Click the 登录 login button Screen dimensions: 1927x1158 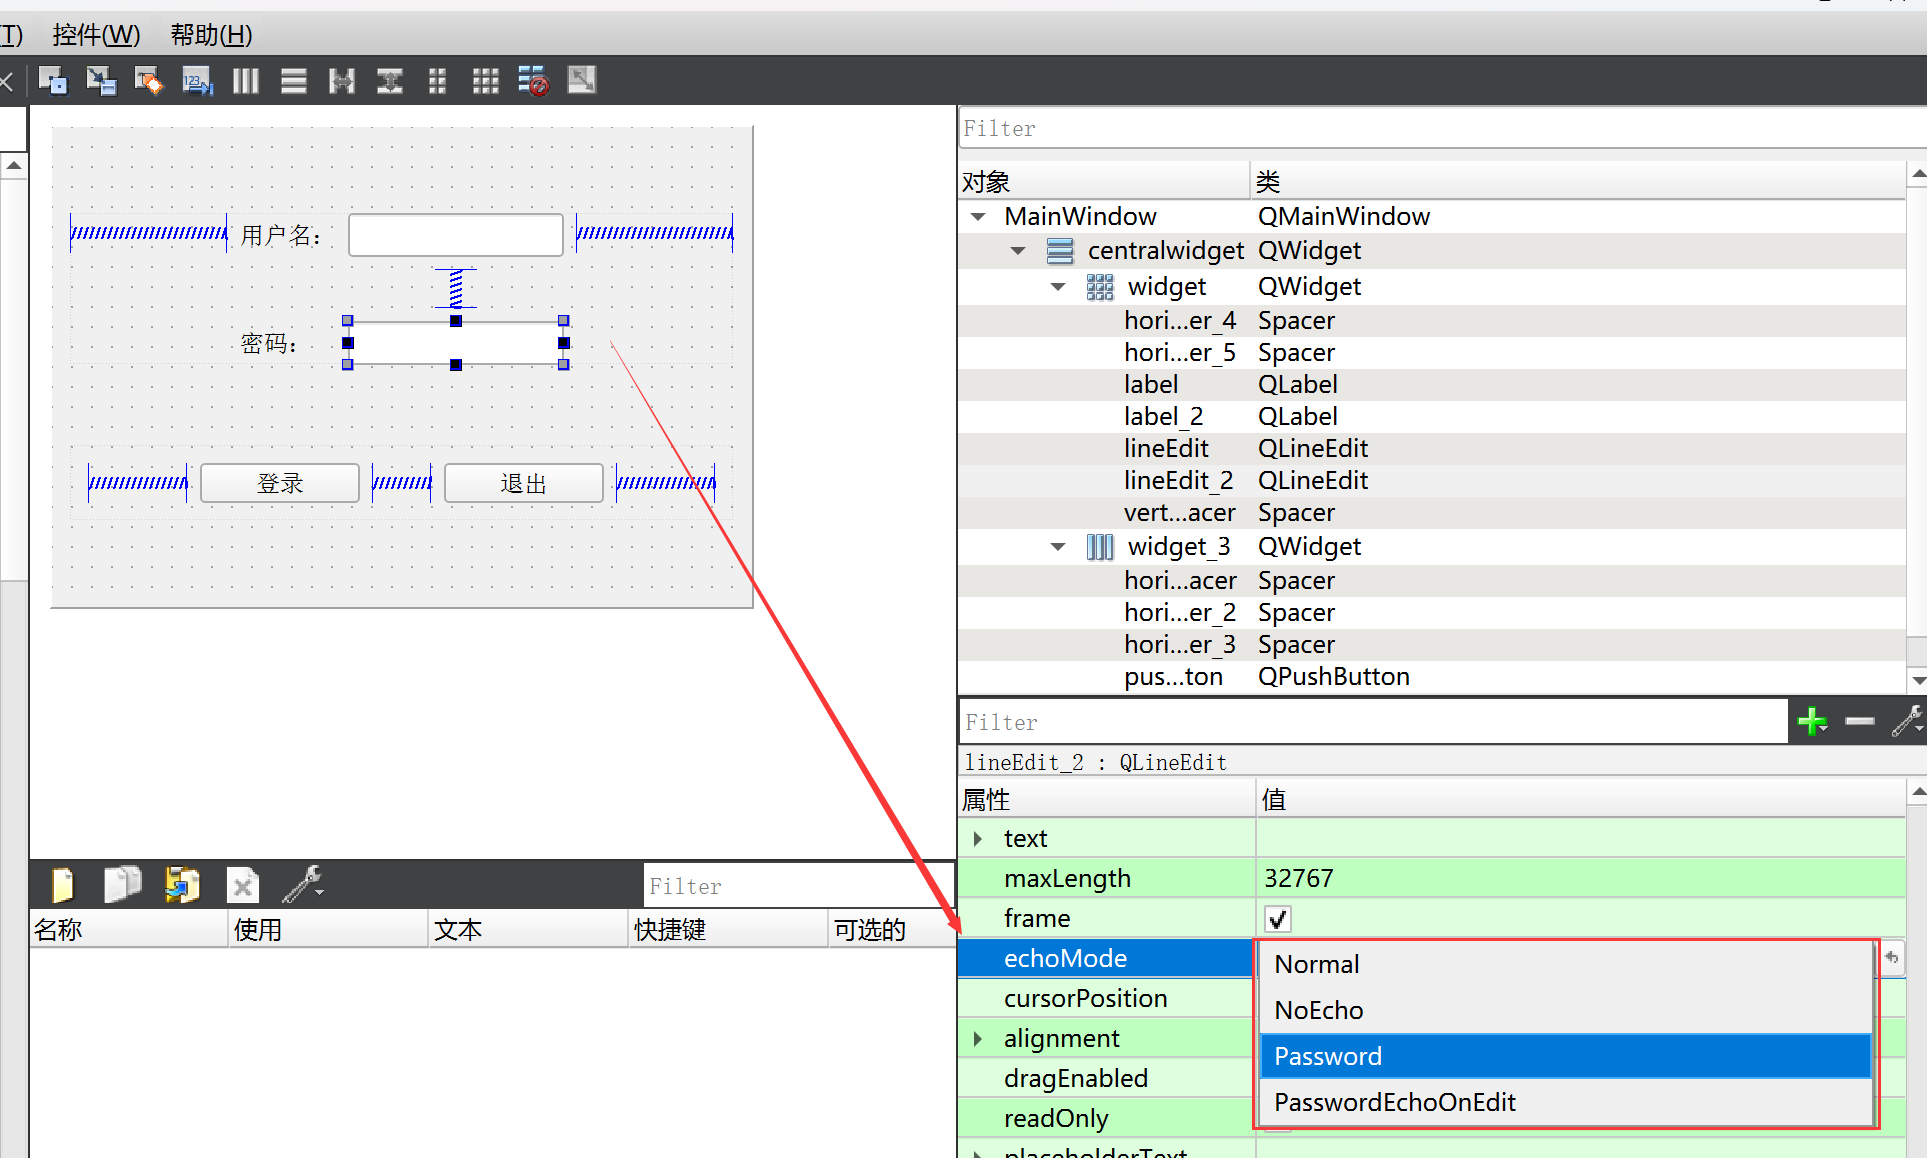(x=277, y=482)
